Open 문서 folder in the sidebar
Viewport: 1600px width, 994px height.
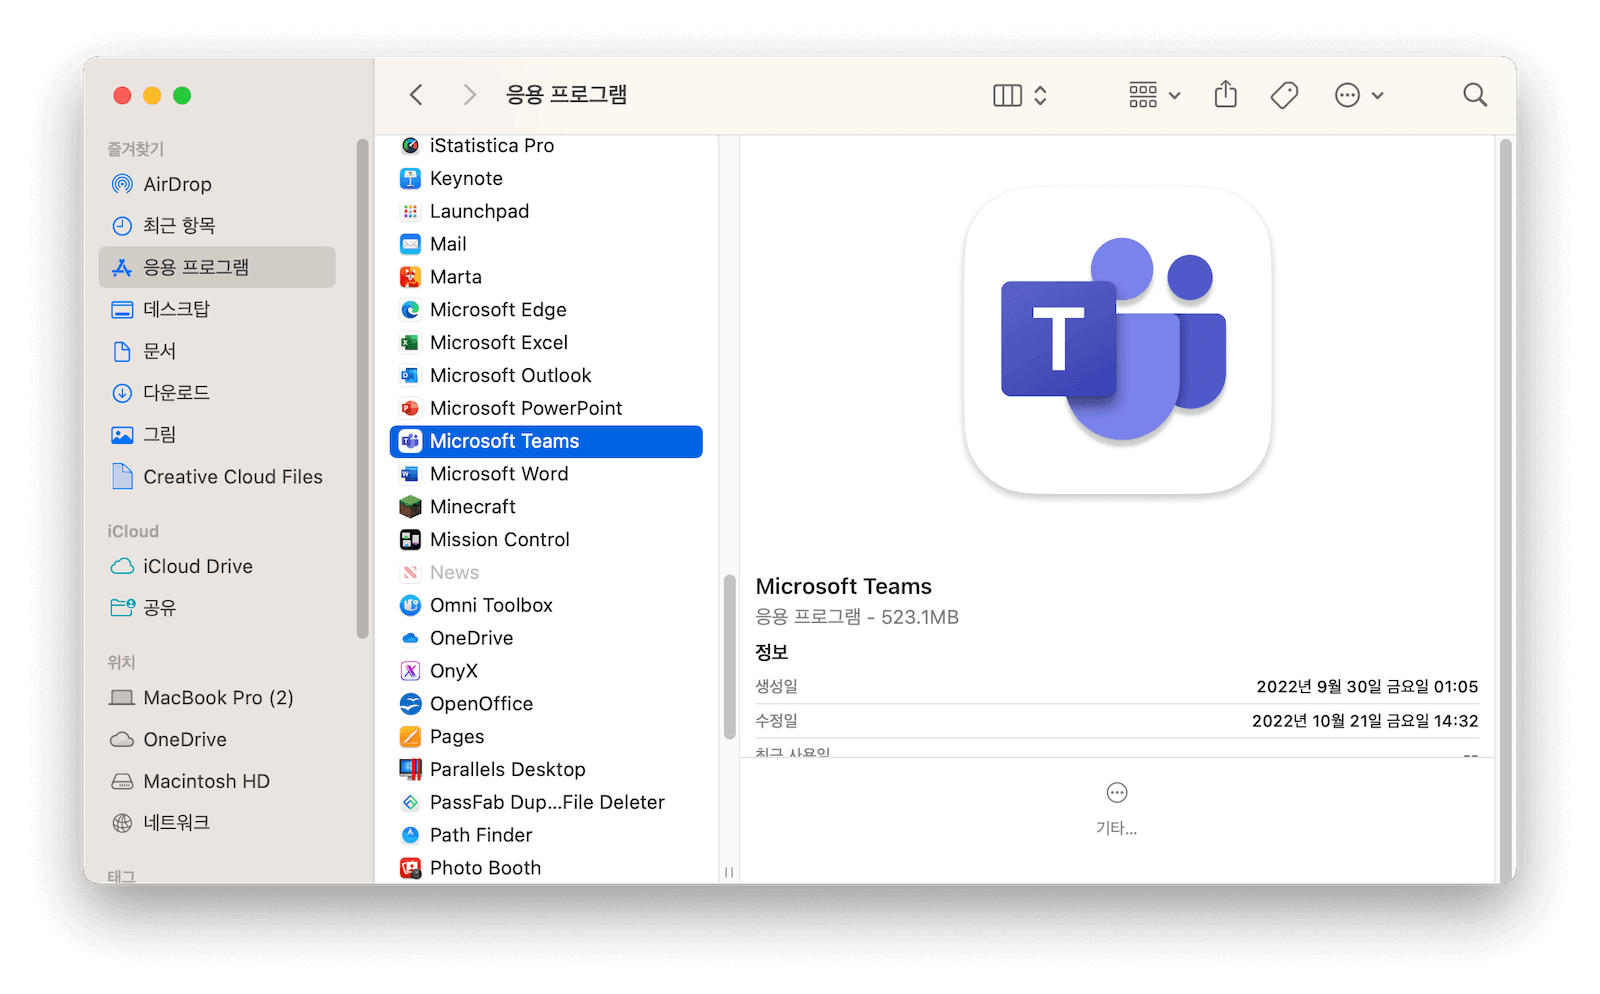pos(217,351)
